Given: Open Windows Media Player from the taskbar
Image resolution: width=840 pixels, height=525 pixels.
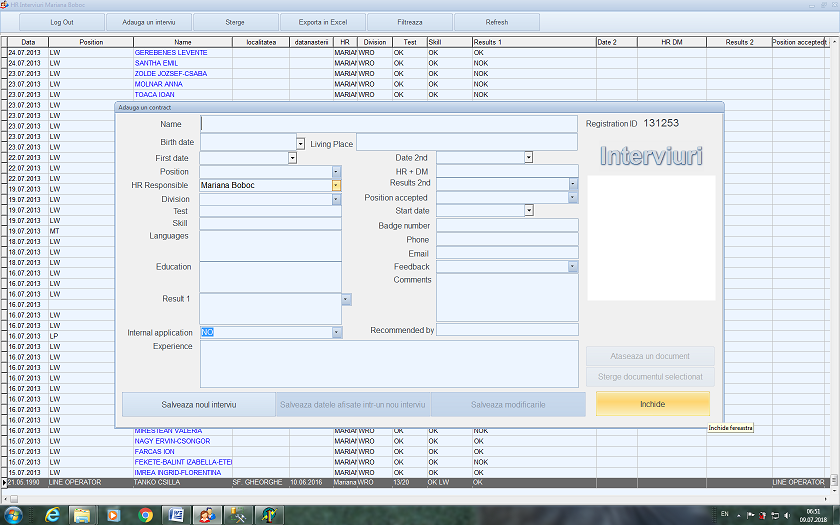Looking at the screenshot, I should click(113, 514).
